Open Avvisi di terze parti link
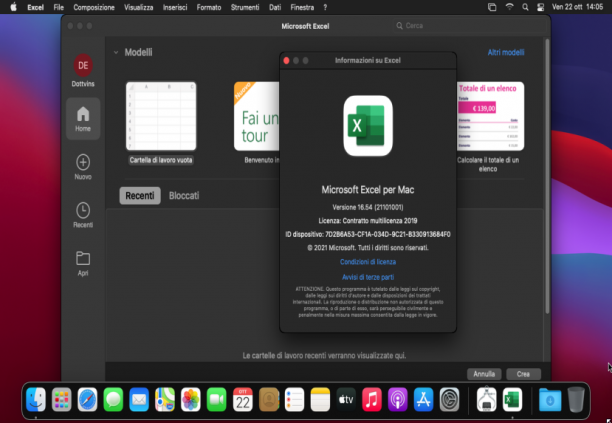Screen dimensions: 612x423 [368, 277]
